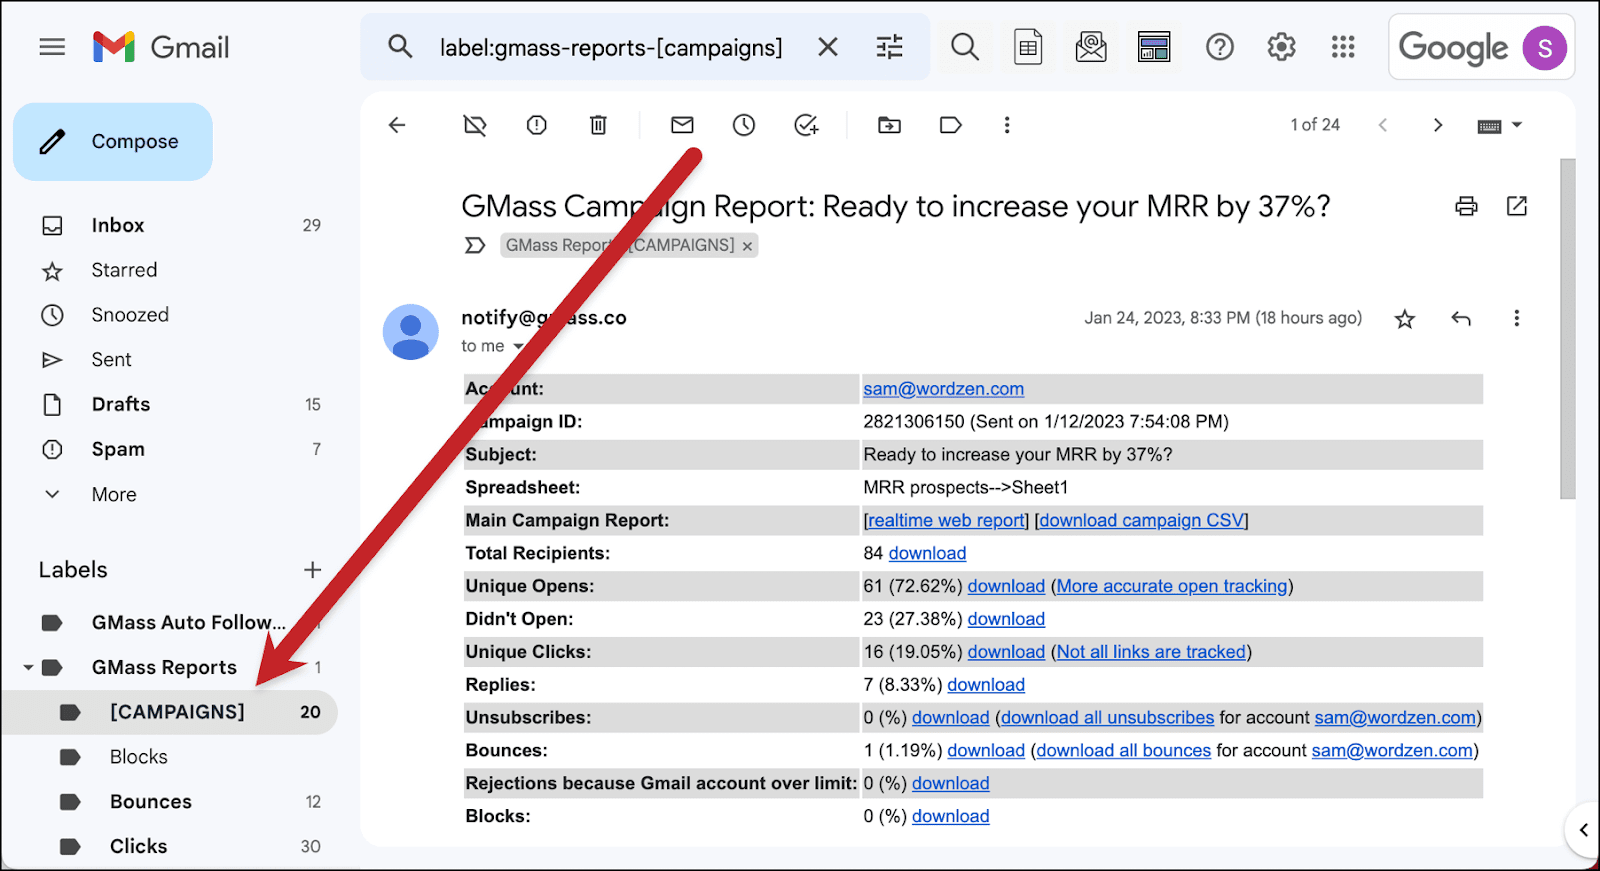
Task: Open the message More options menu
Action: click(x=1516, y=318)
